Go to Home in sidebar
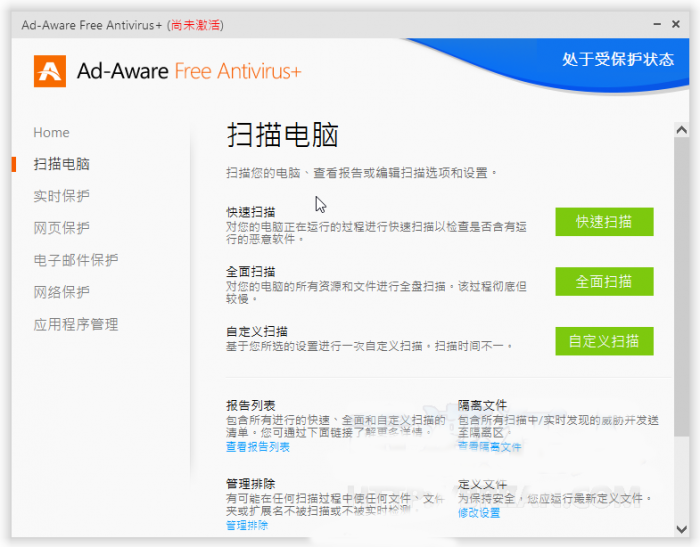The width and height of the screenshot is (700, 547). point(51,133)
